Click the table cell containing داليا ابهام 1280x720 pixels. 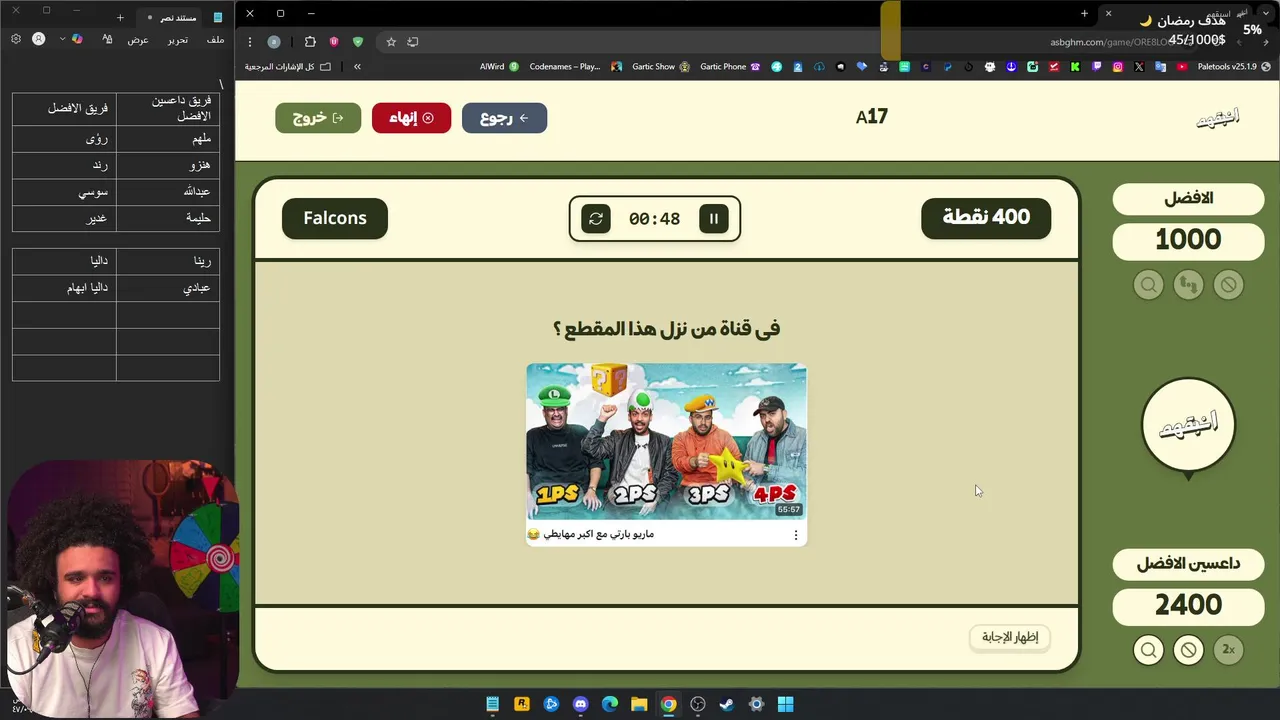pos(64,288)
